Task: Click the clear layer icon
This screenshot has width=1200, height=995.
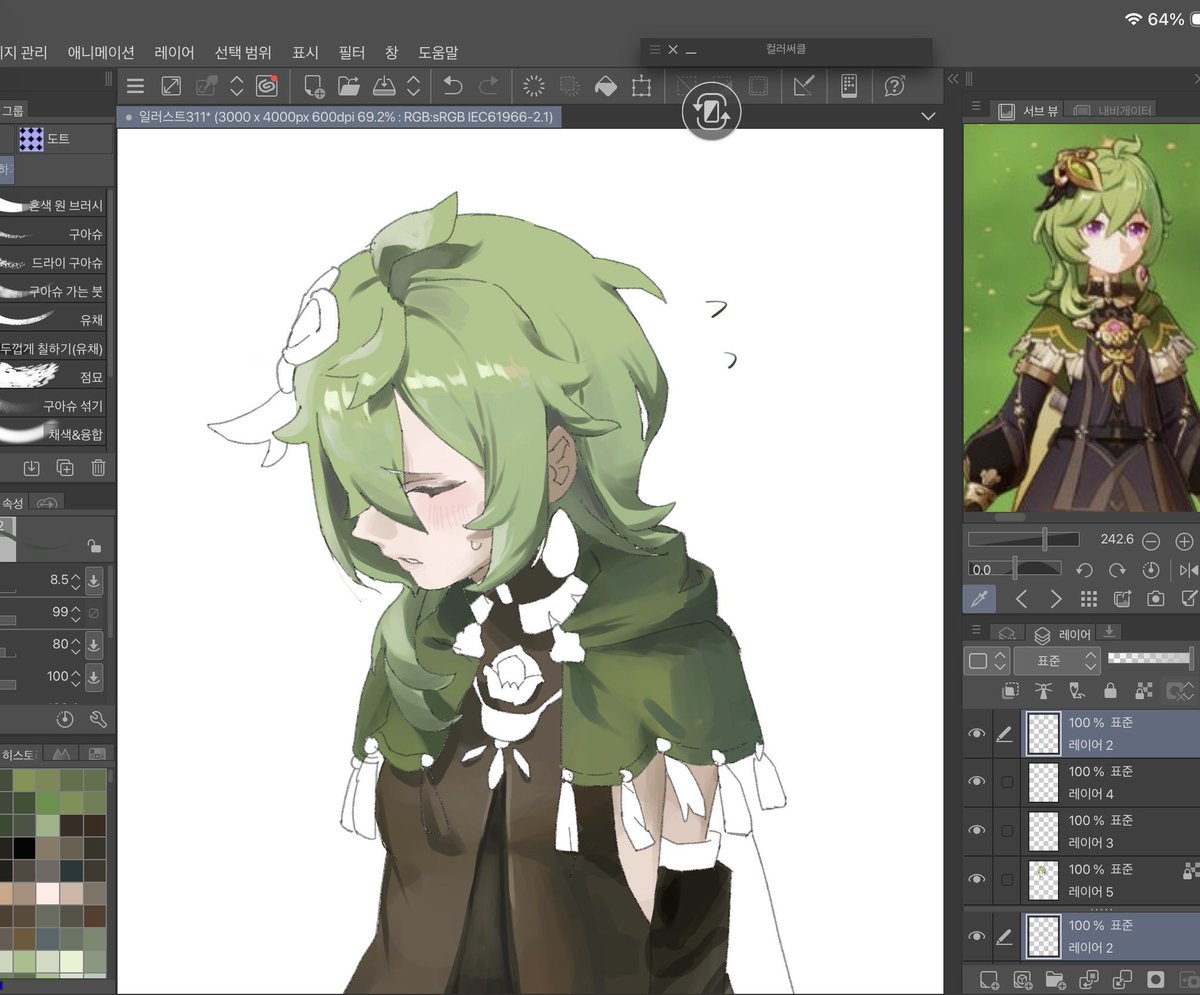Action: (534, 86)
